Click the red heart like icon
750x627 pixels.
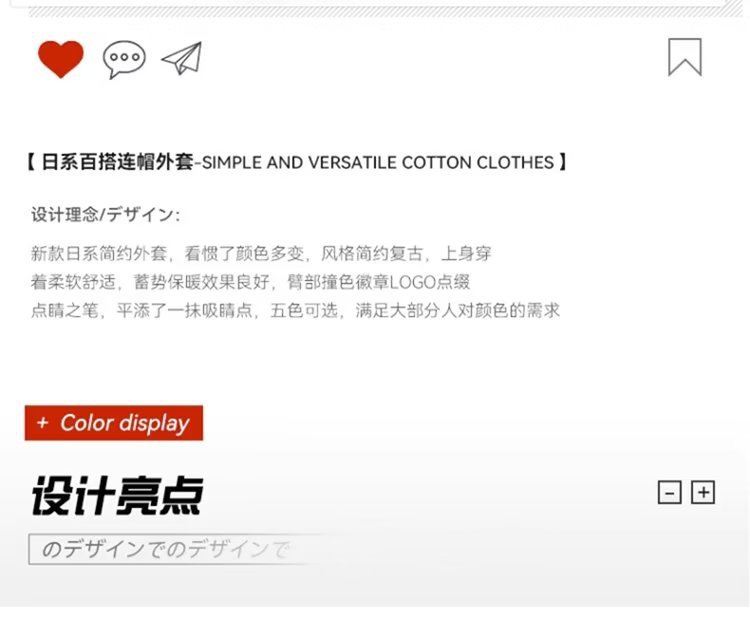point(61,59)
